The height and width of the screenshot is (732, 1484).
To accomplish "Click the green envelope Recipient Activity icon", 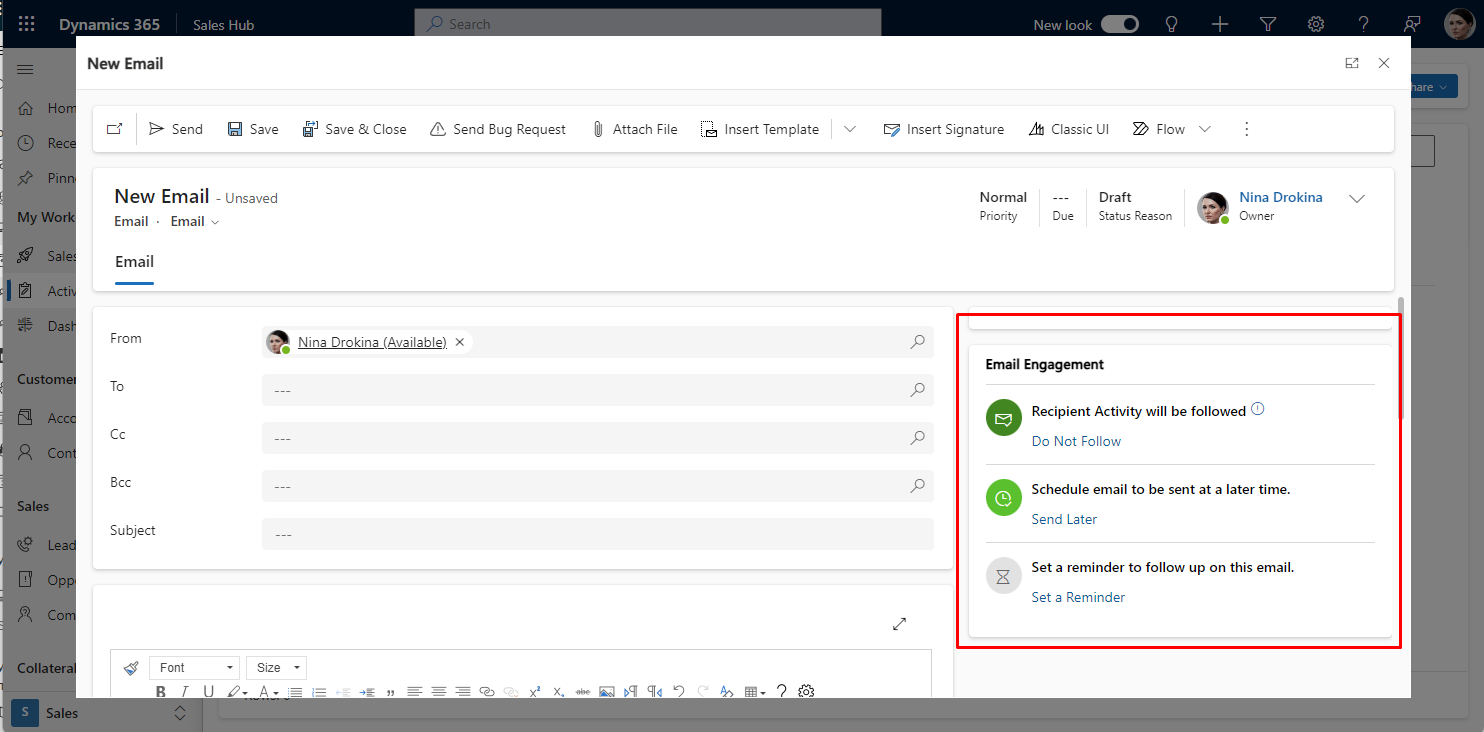I will tap(1004, 418).
